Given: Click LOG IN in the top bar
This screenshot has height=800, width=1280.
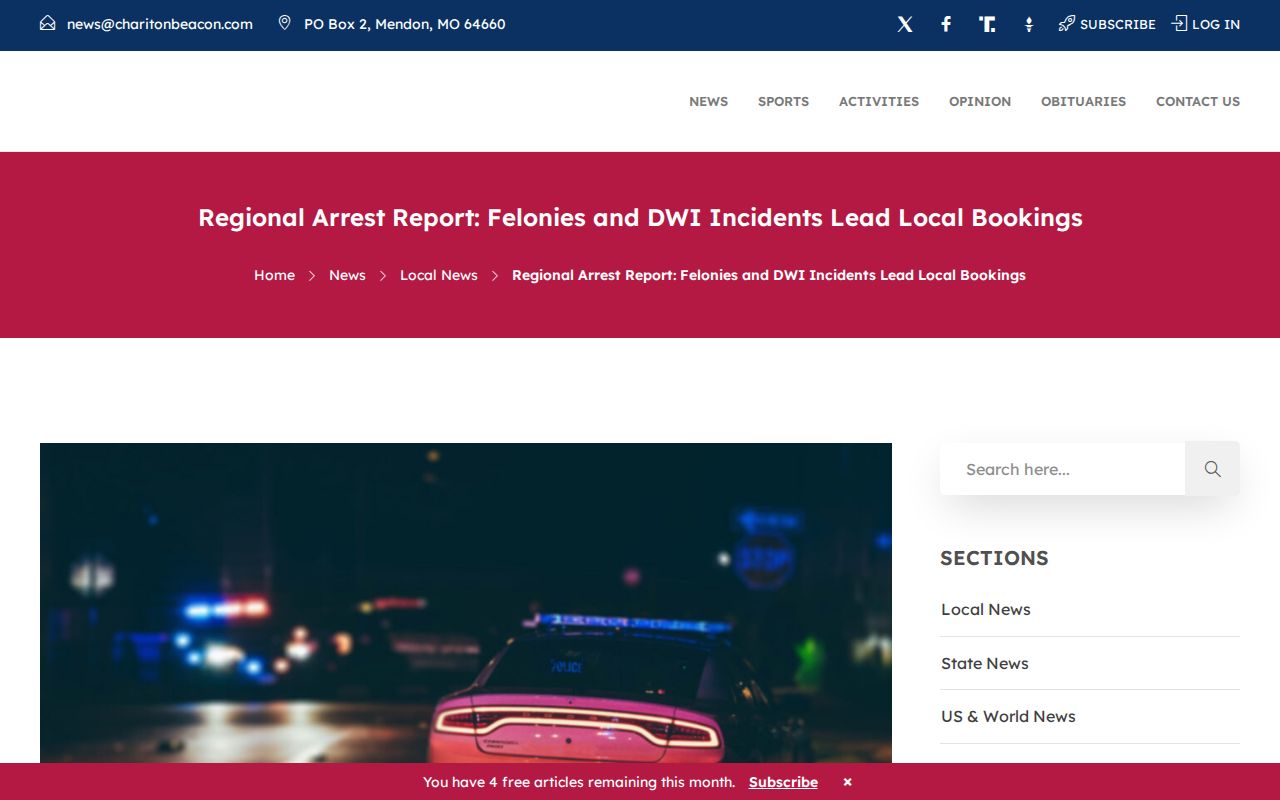Looking at the screenshot, I should [x=1216, y=24].
